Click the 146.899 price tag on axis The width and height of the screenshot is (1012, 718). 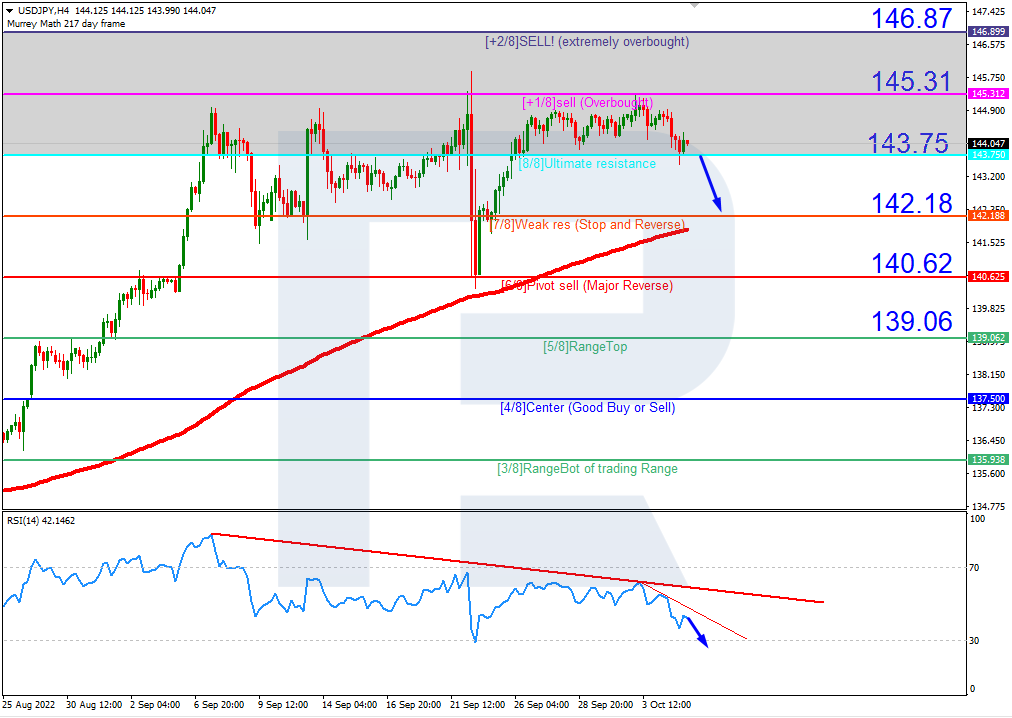tap(987, 32)
